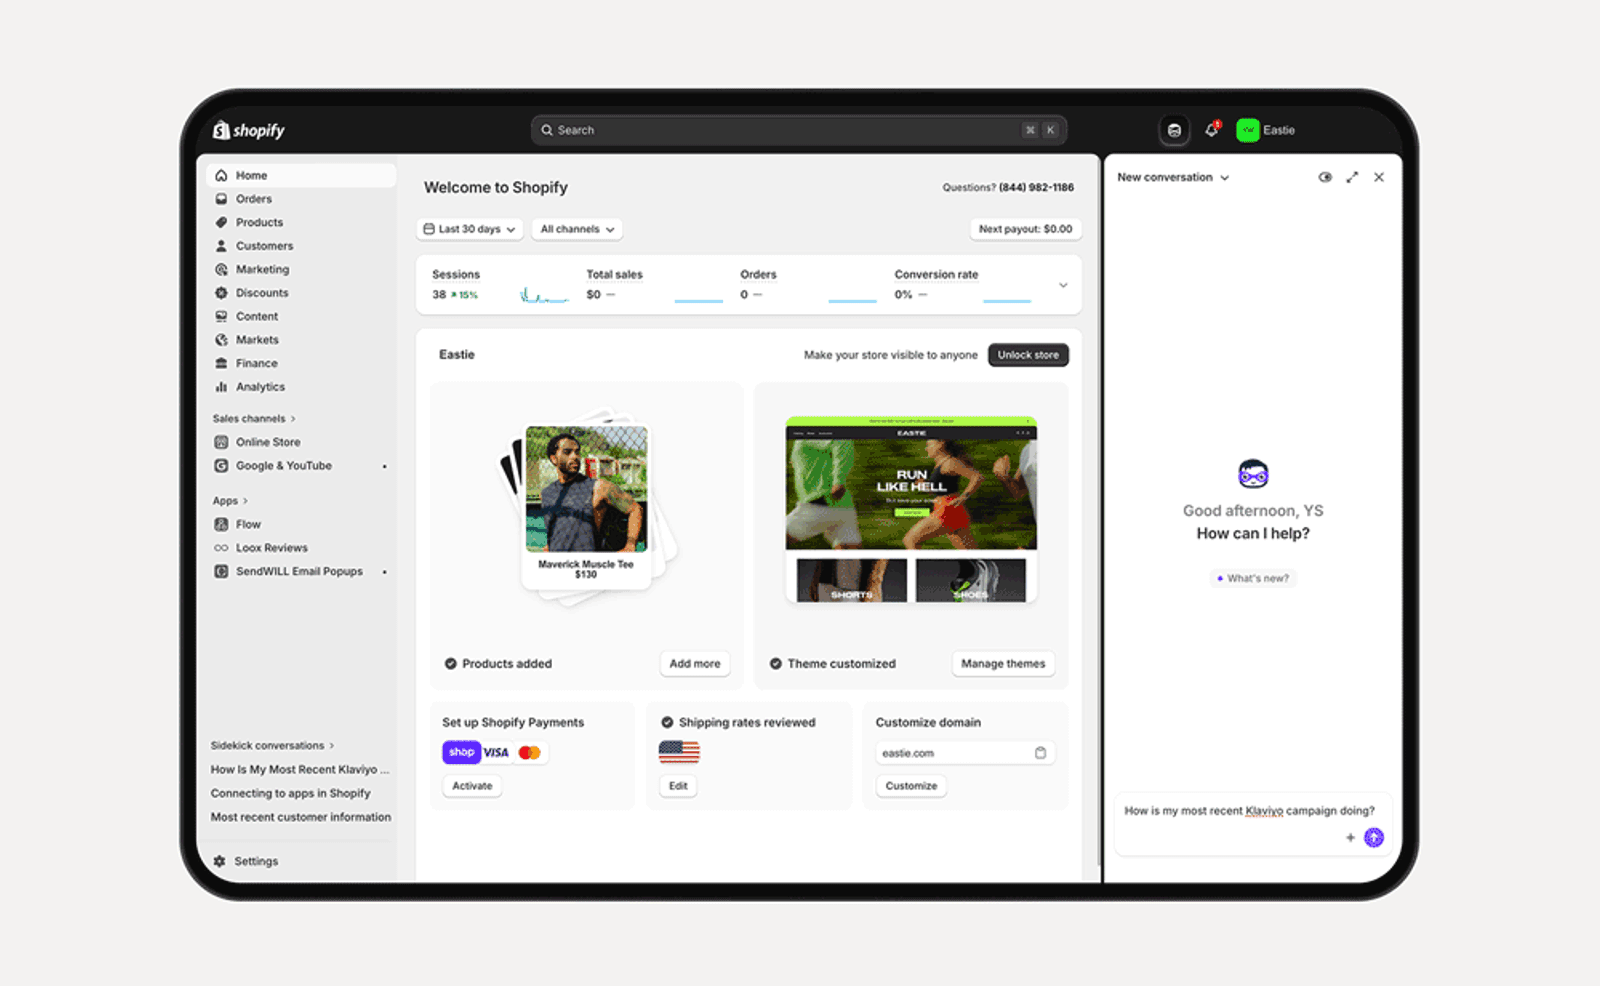The image size is (1600, 986).
Task: Click the Content sidebar icon
Action: tap(221, 316)
